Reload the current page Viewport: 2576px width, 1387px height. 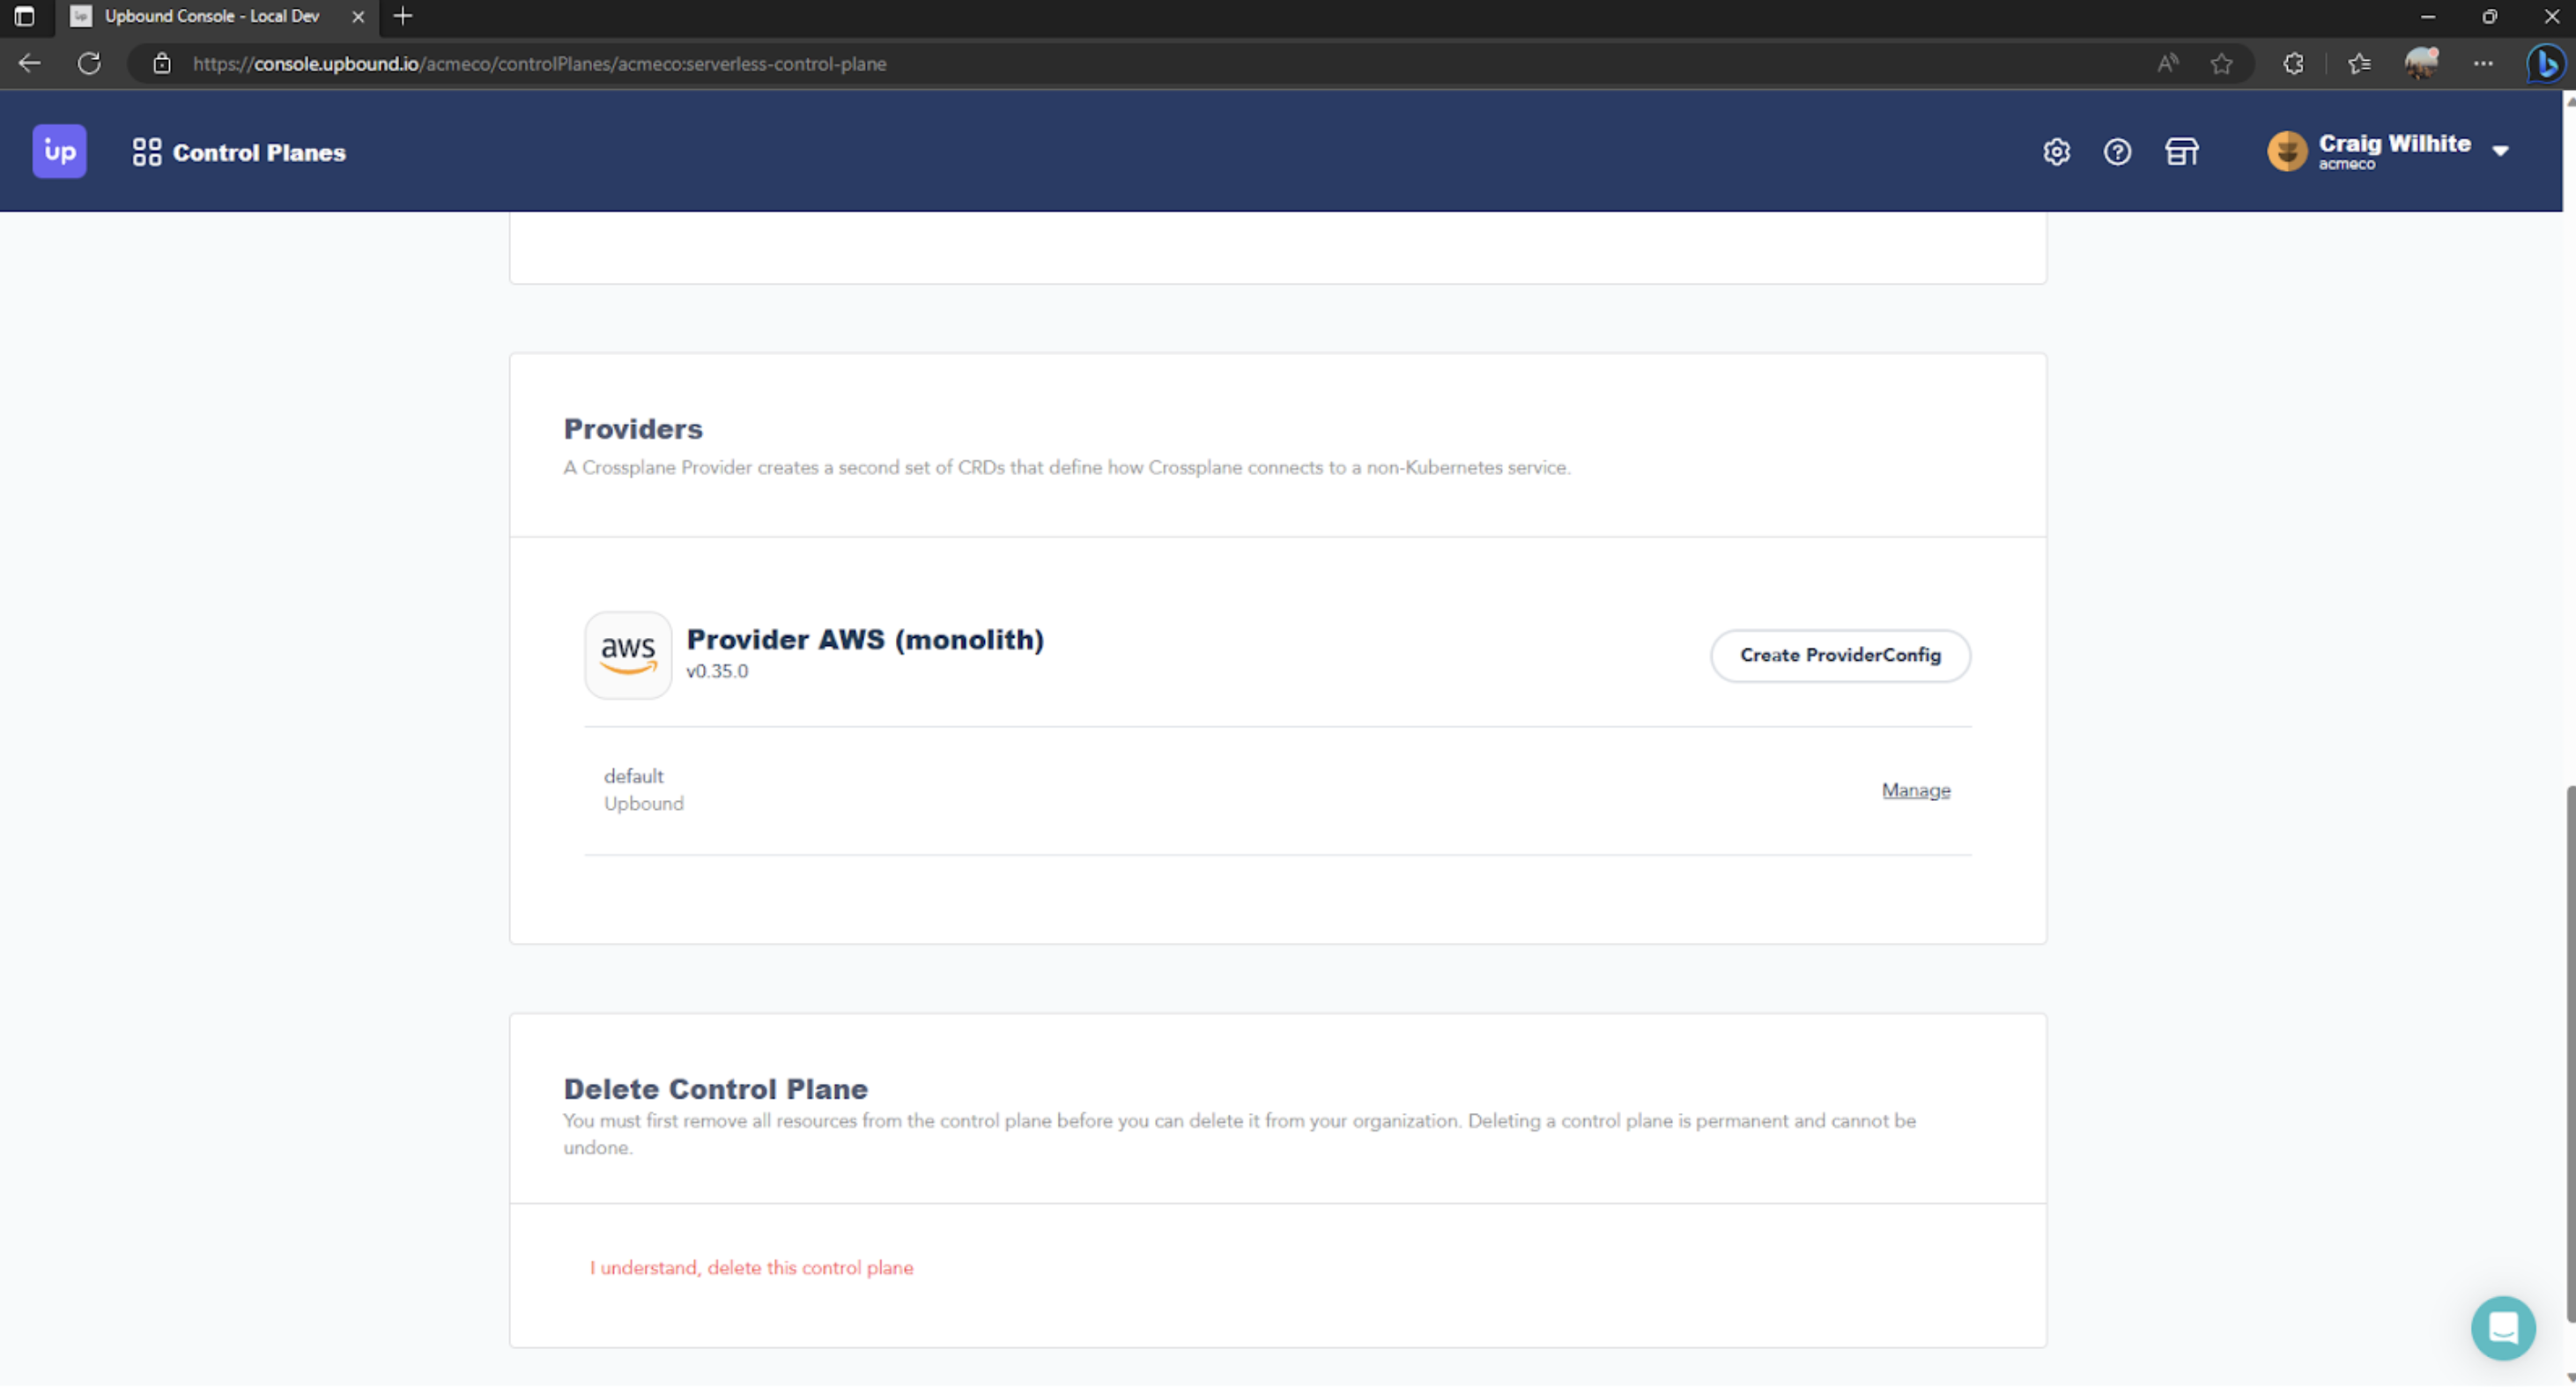[x=89, y=64]
